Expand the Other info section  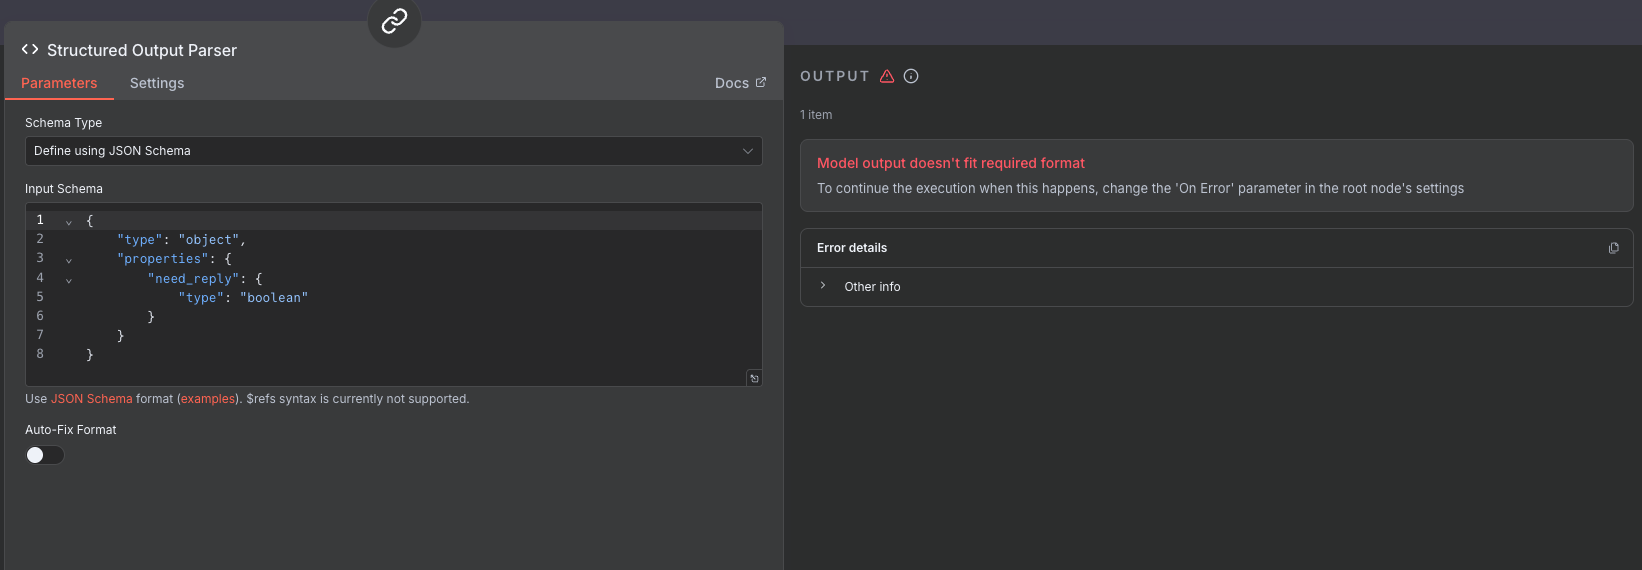(823, 286)
